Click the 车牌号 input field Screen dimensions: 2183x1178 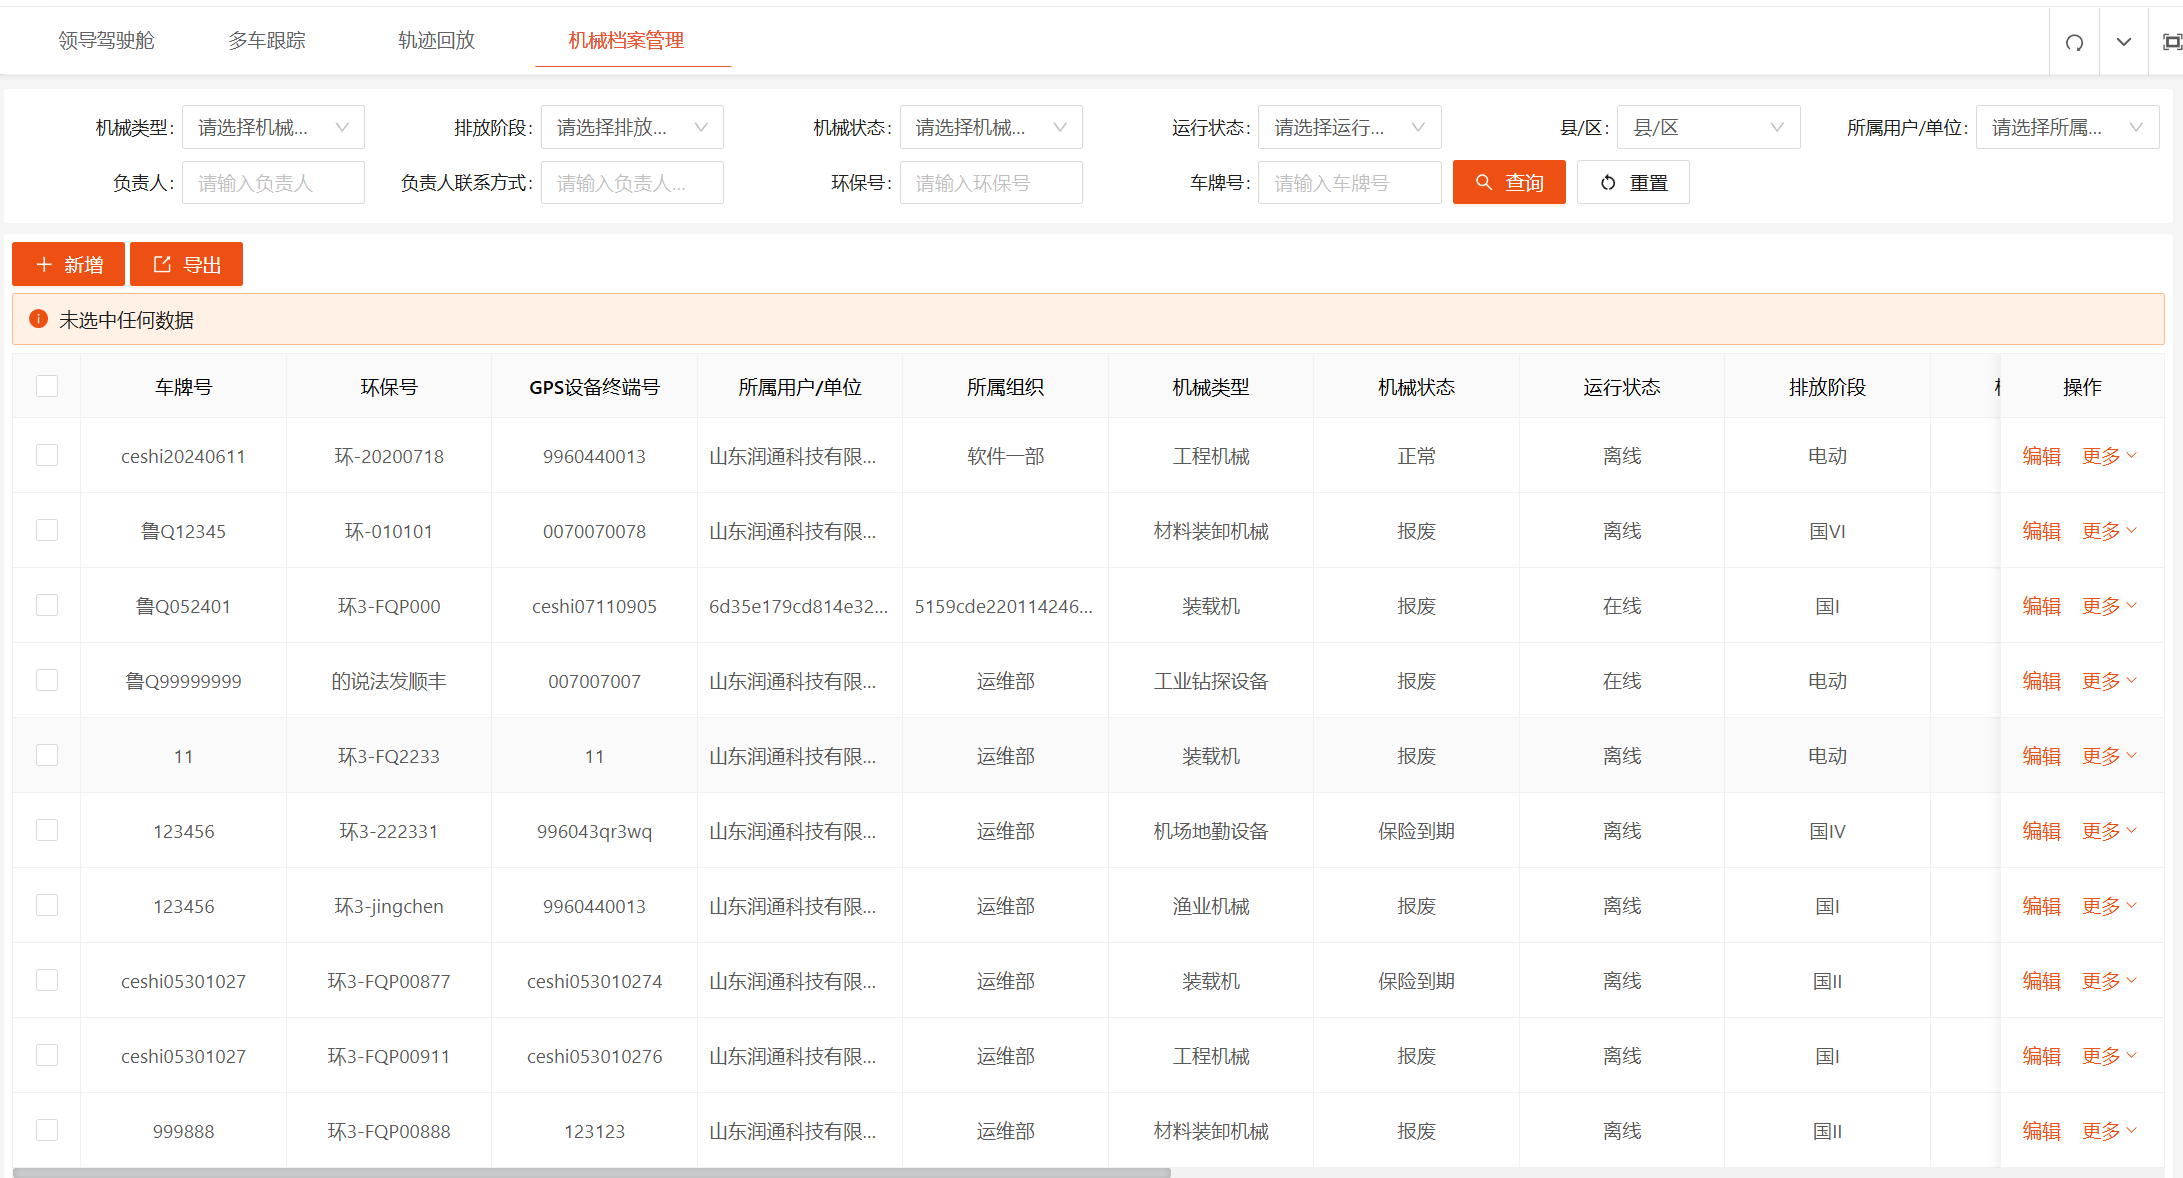pos(1349,183)
